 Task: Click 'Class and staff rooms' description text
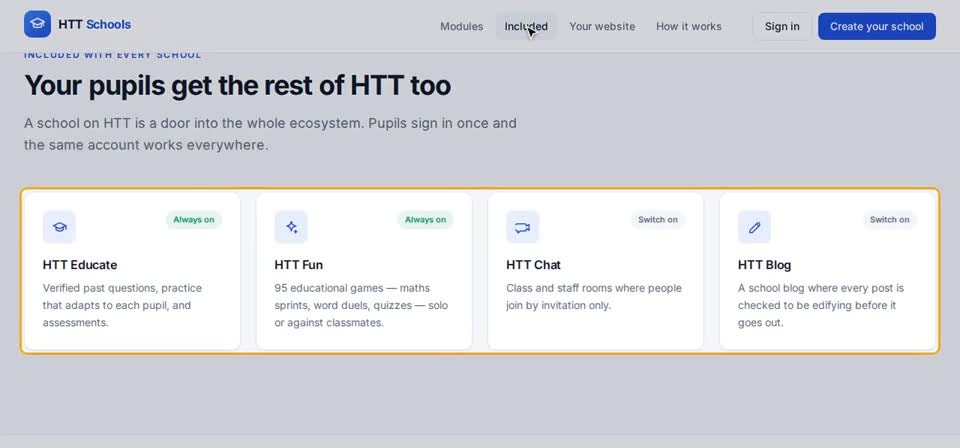[594, 296]
